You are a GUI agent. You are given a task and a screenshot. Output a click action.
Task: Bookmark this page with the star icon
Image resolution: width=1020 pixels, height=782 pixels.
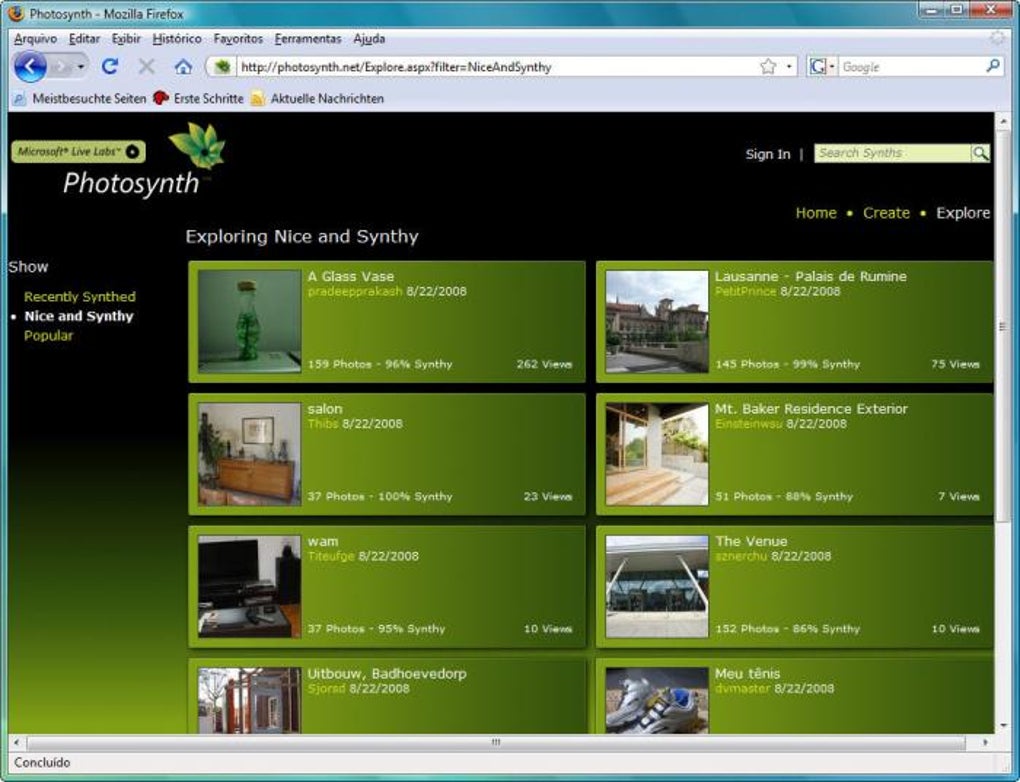(768, 66)
